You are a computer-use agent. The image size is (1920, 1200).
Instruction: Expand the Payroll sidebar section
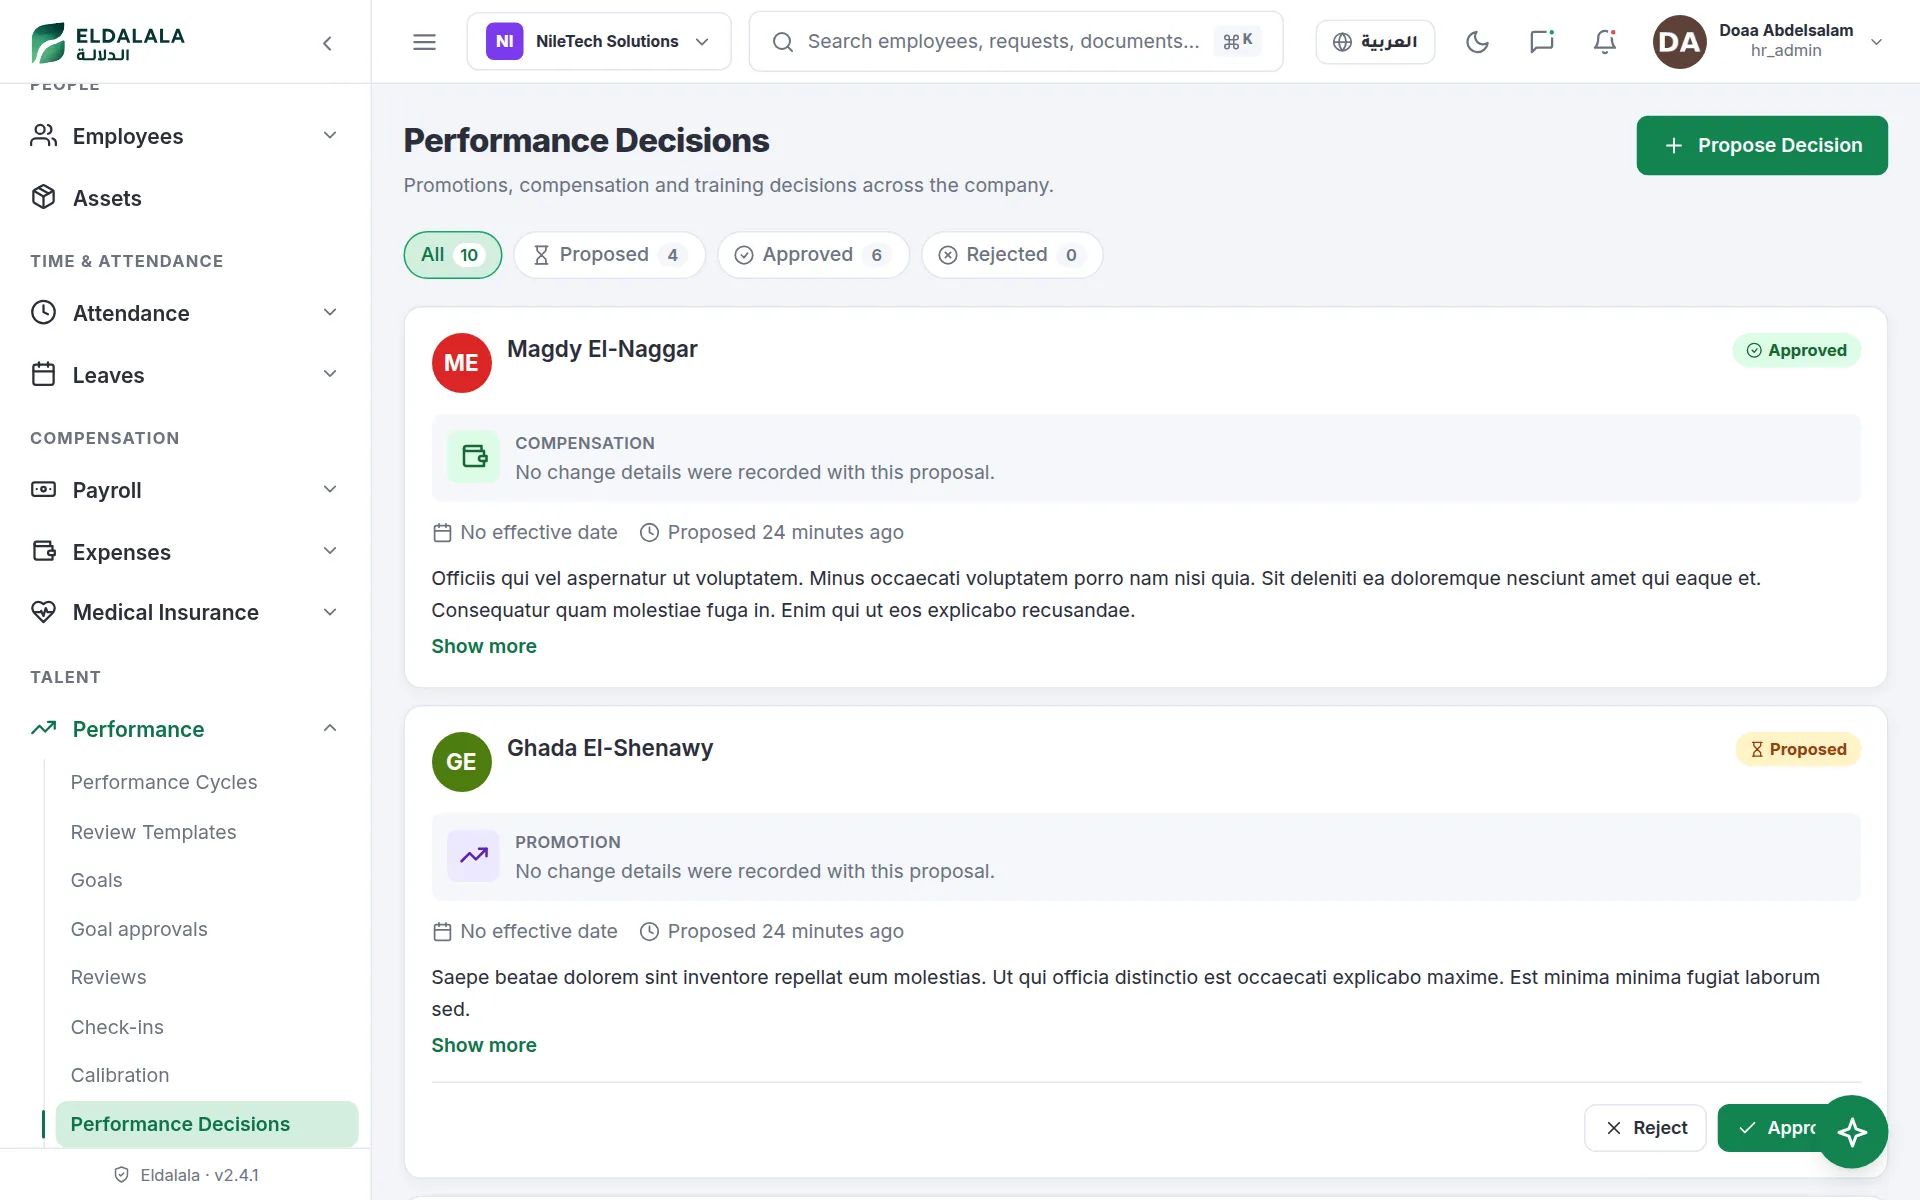(x=185, y=490)
